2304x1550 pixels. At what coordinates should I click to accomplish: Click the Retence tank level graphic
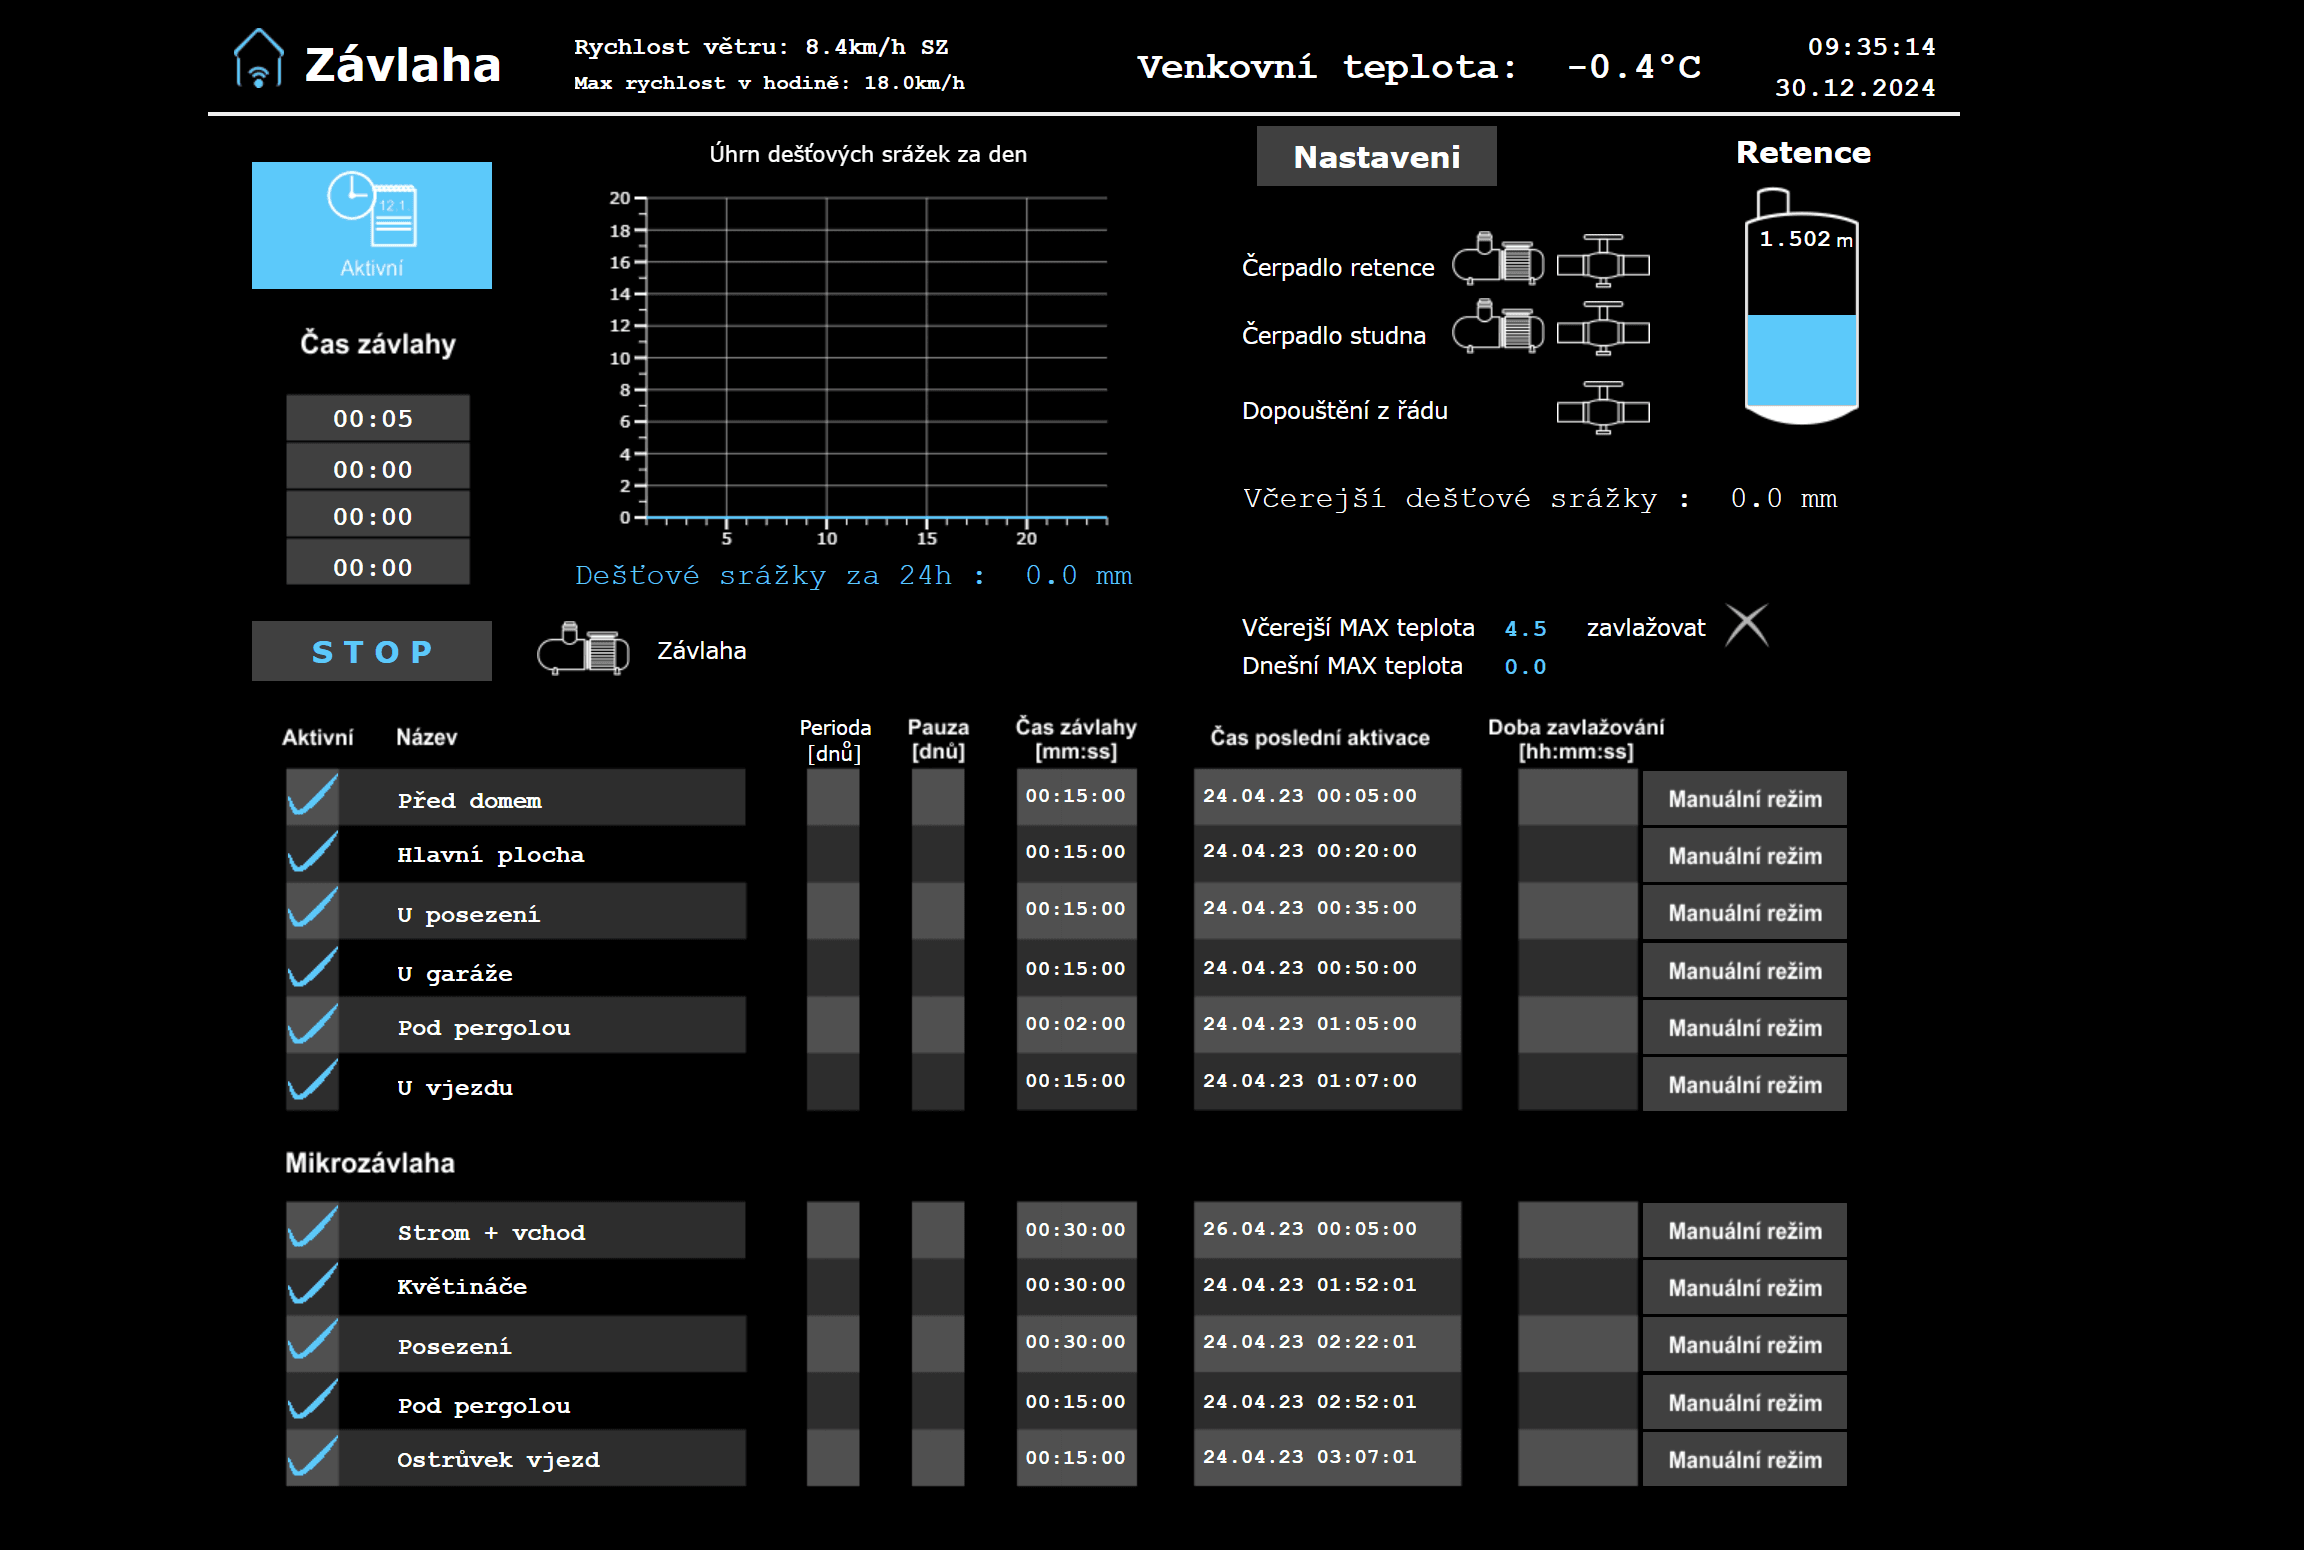tap(1802, 306)
